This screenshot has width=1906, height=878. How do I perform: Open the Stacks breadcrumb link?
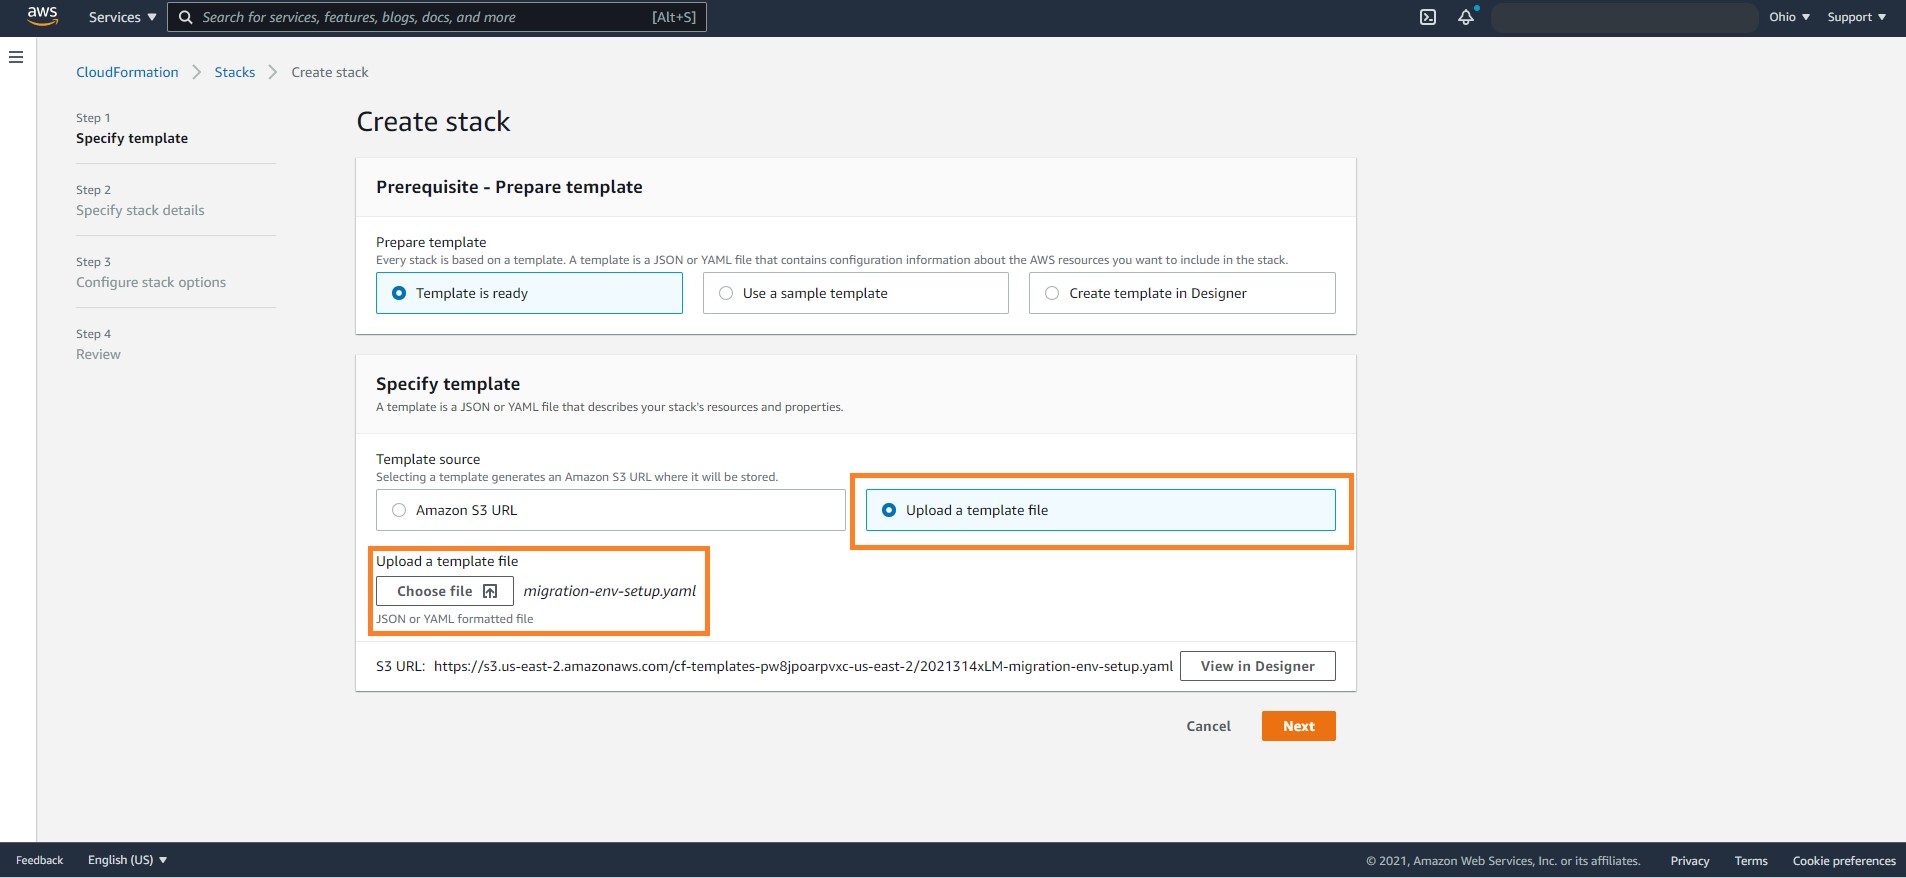point(235,72)
